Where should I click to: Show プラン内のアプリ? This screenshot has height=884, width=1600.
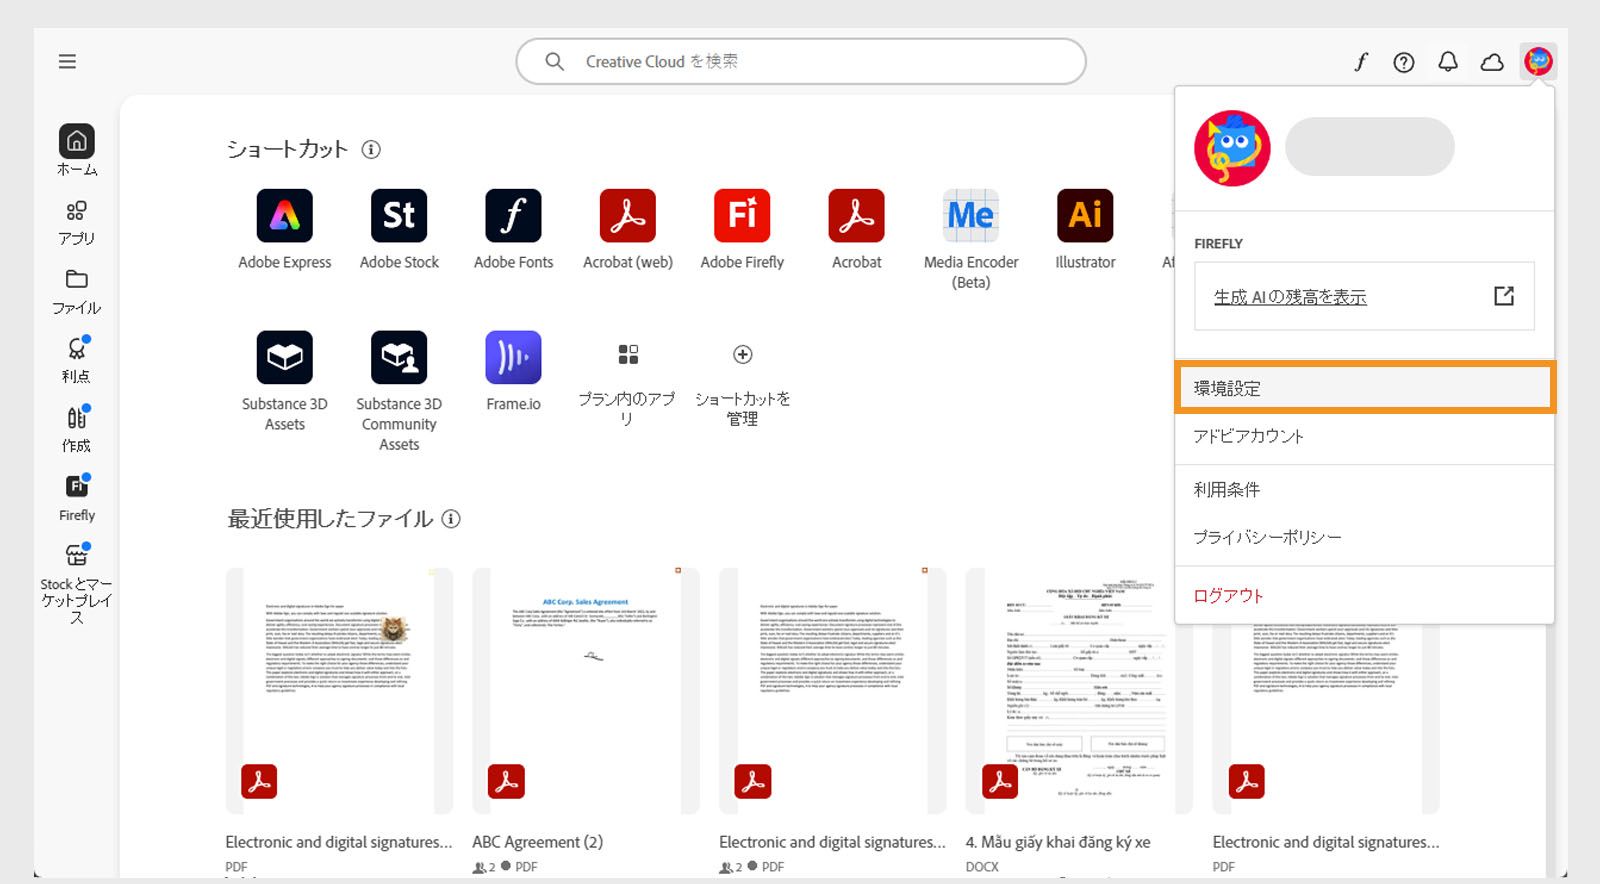pyautogui.click(x=627, y=385)
